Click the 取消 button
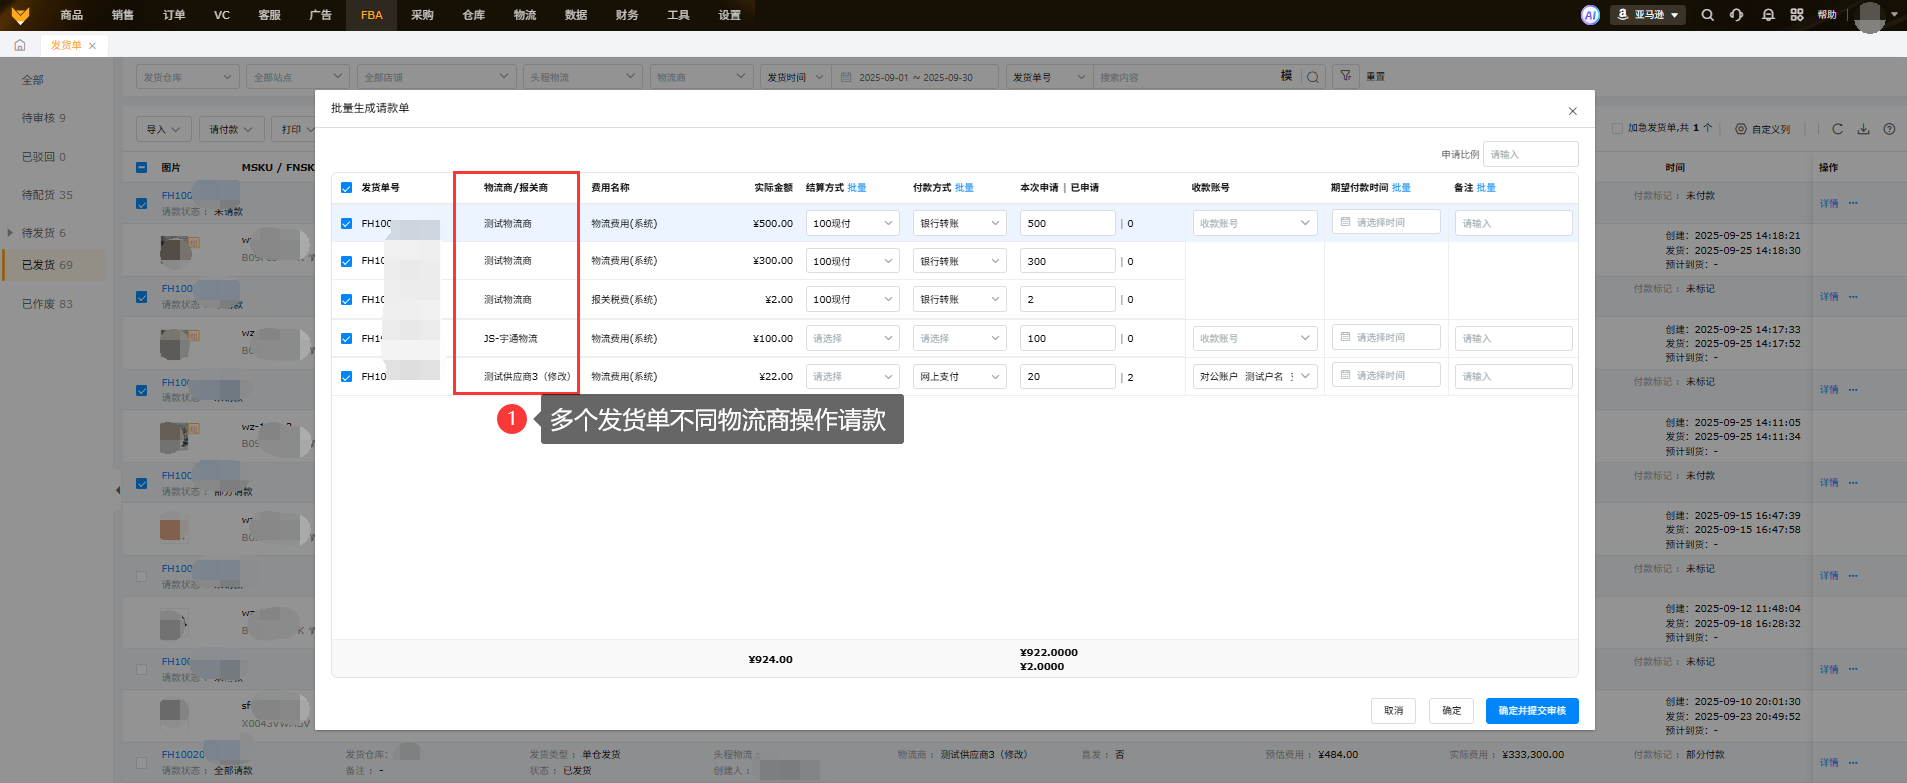 click(1393, 711)
